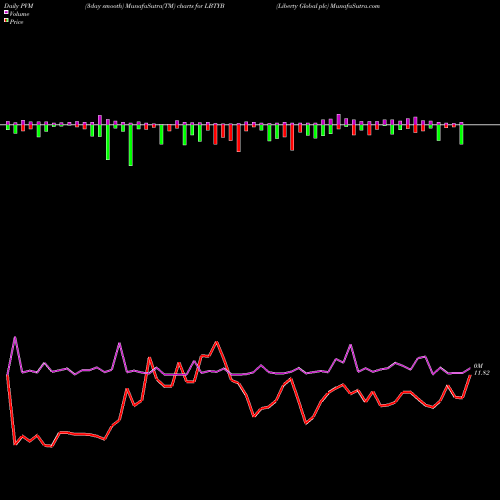Click the '0M' volume value label
Image resolution: width=500 pixels, height=500 pixels.
(x=478, y=366)
